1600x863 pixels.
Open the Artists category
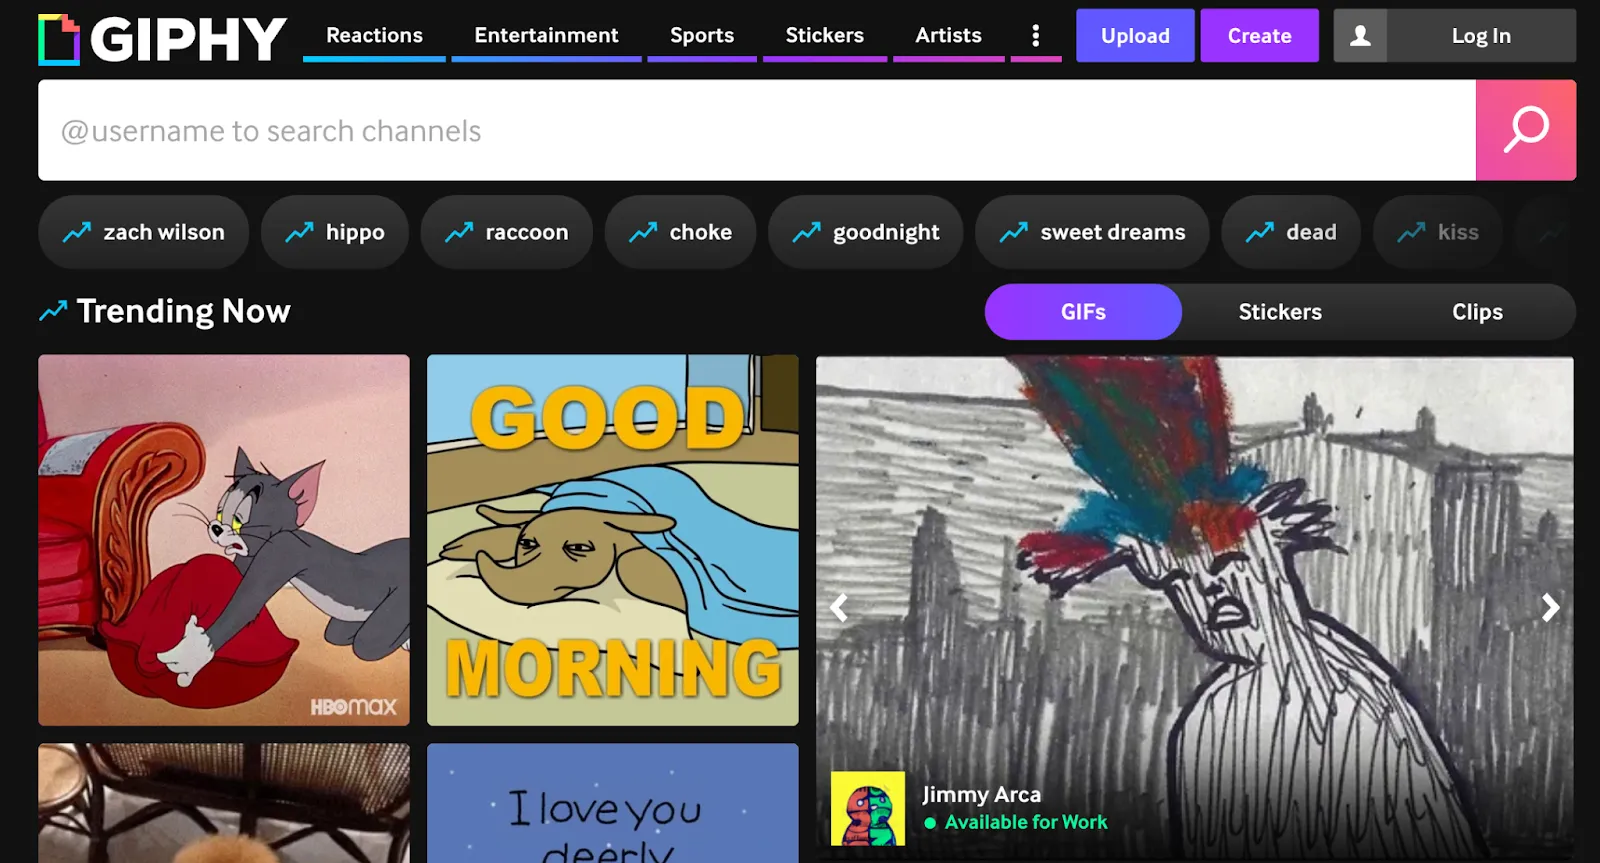point(949,36)
